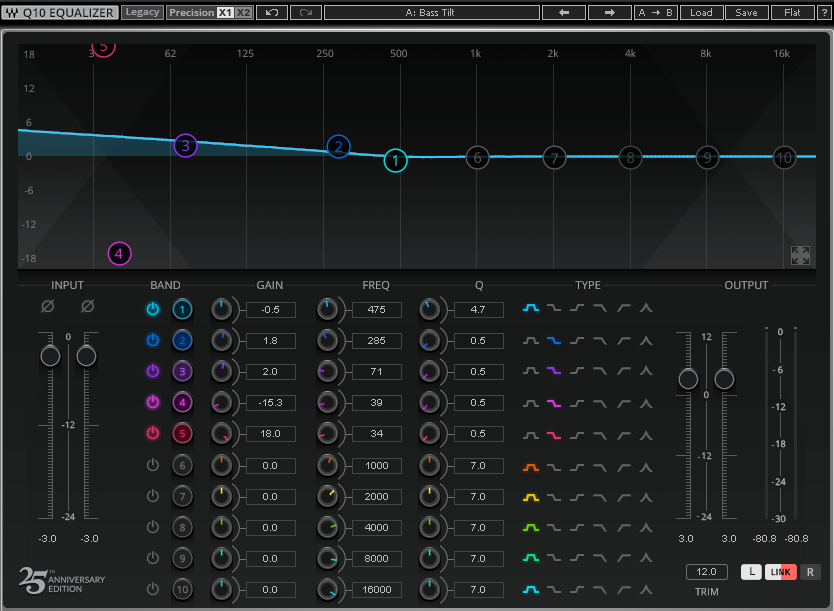Viewport: 834px width, 611px height.
Task: Select high shelf type for band 9
Action: pos(577,558)
